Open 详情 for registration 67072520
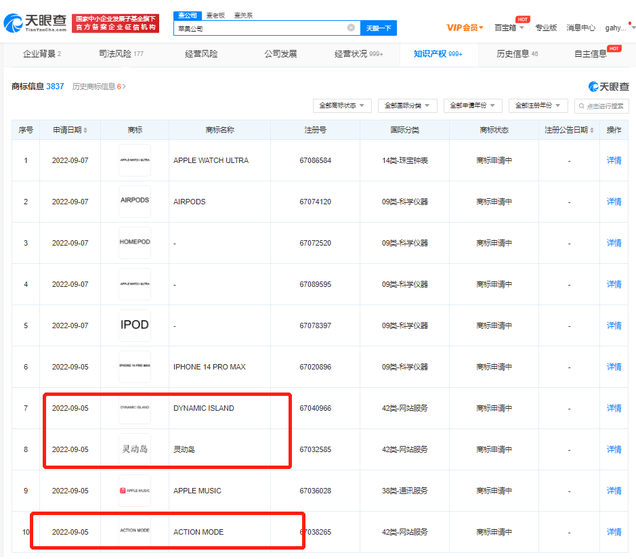636x559 pixels. 614,243
